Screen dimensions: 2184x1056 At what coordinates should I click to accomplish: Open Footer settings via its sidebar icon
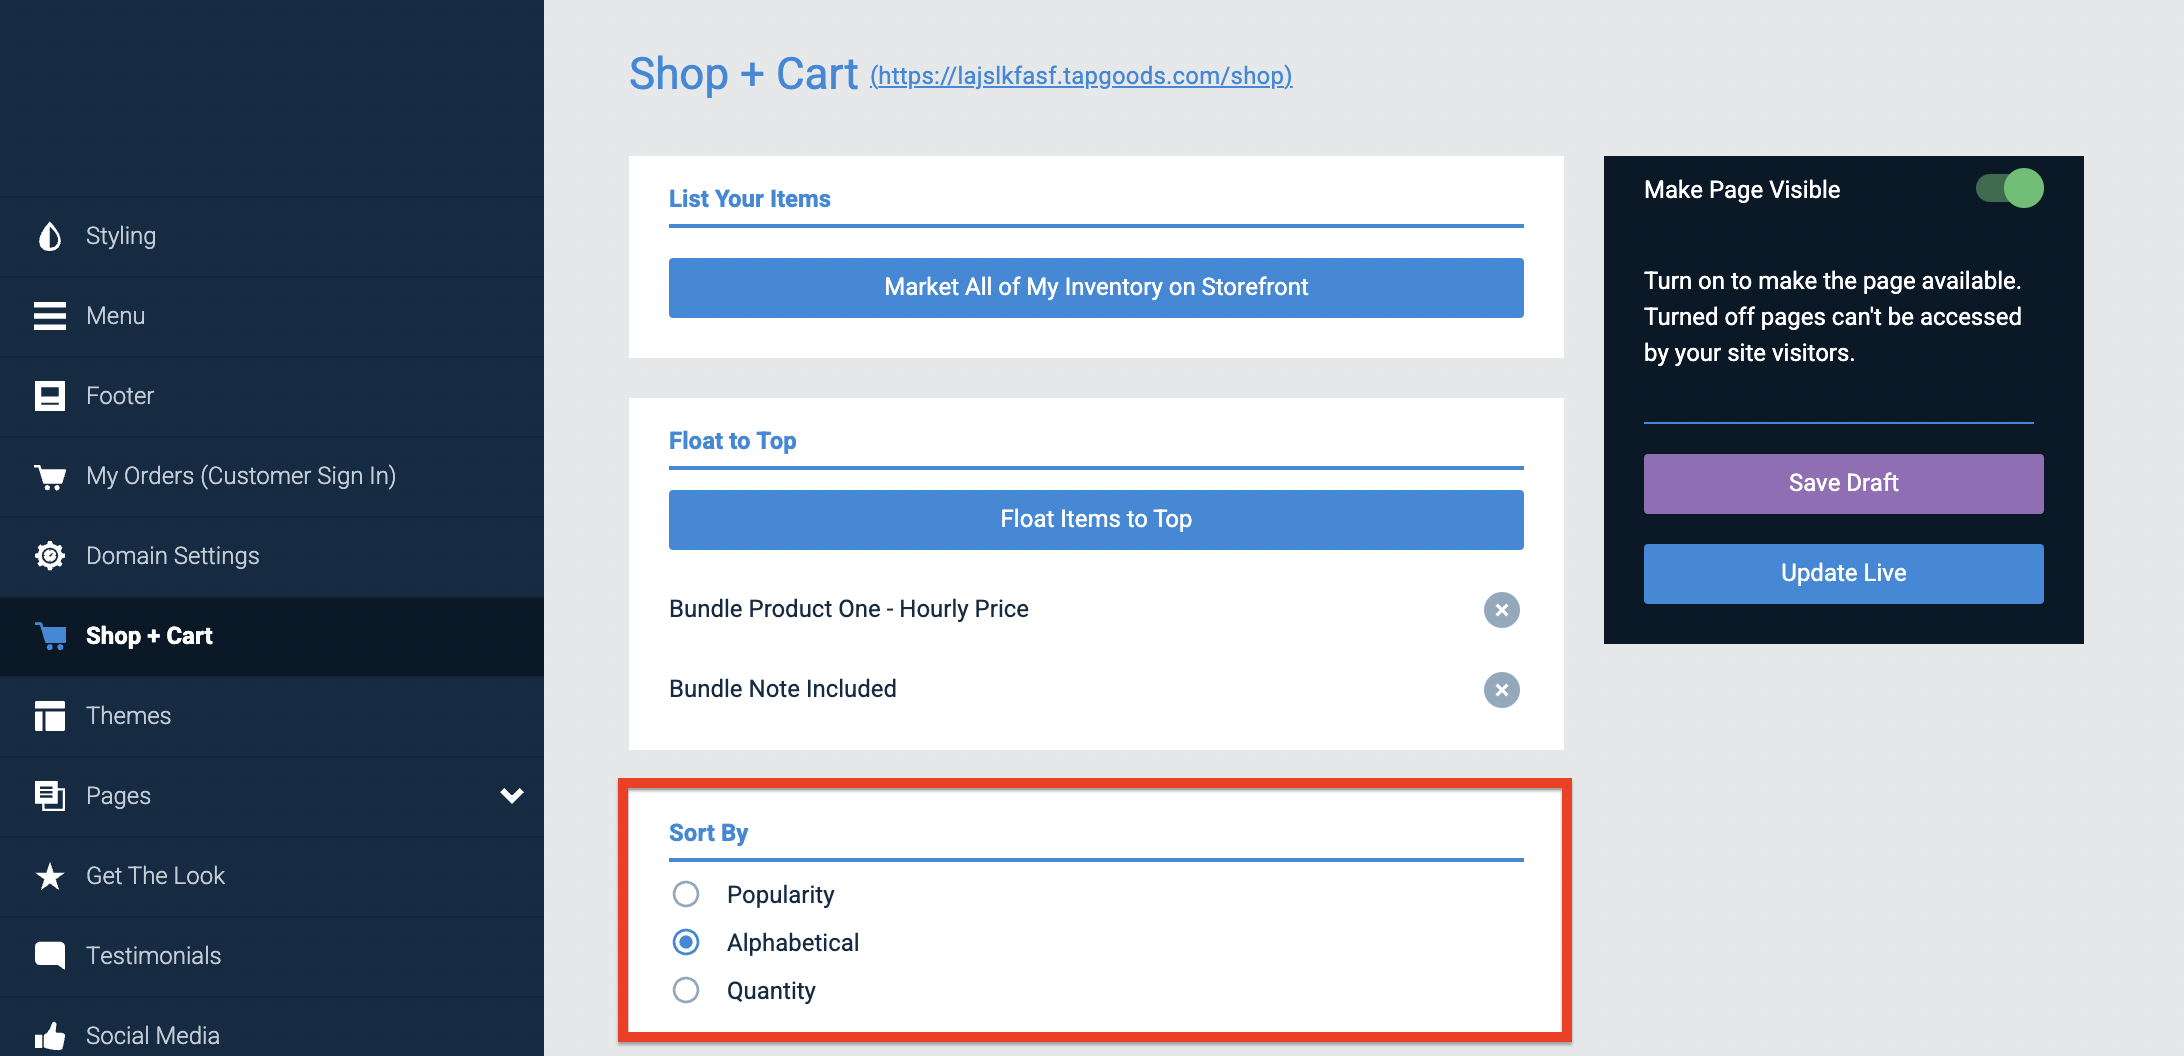click(x=49, y=395)
